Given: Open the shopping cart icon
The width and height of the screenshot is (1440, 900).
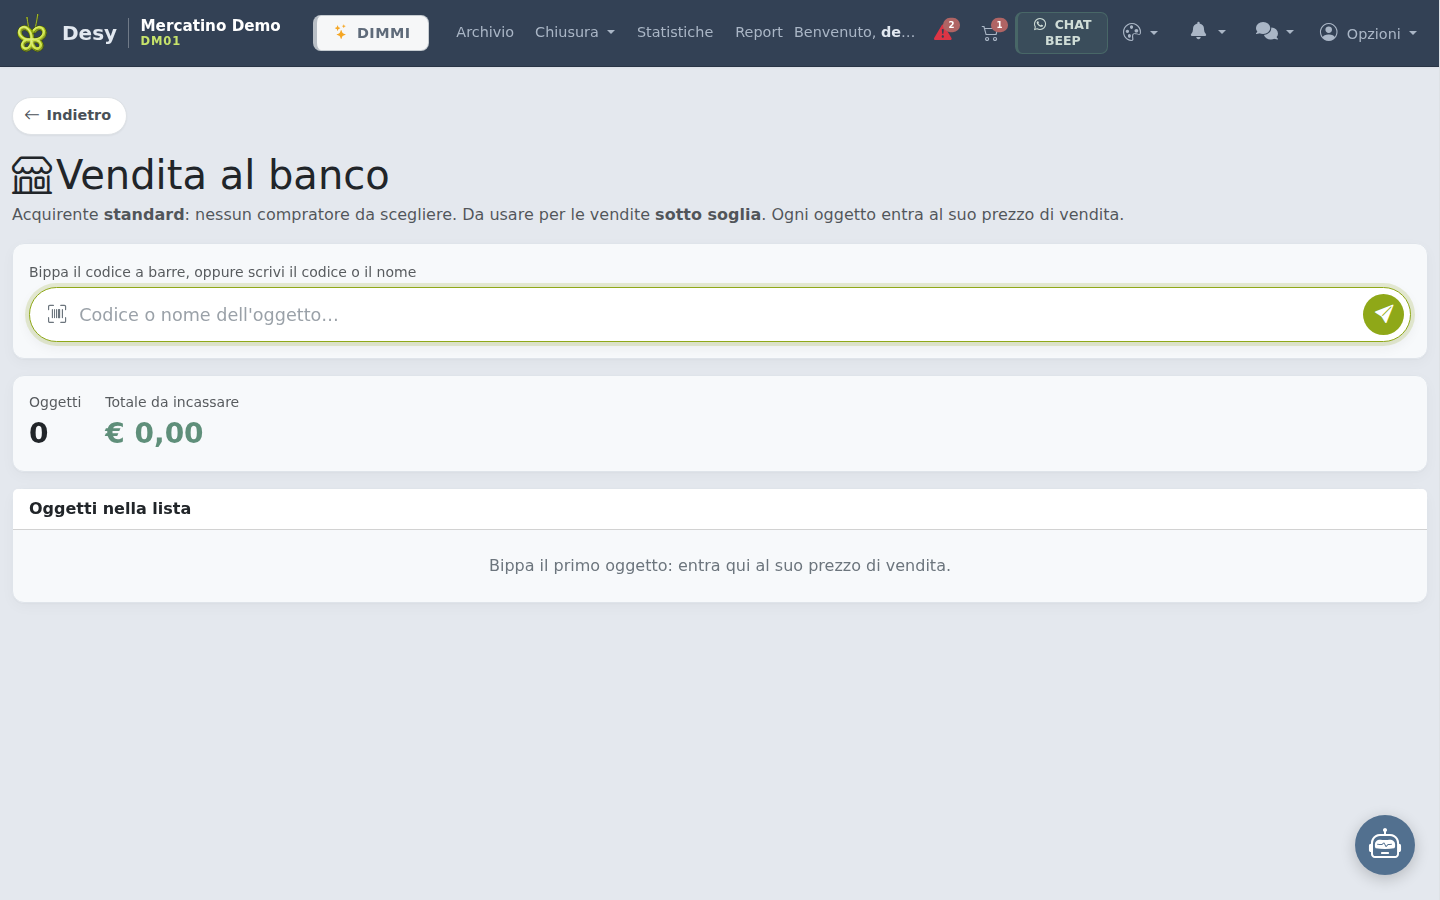Looking at the screenshot, I should [991, 32].
